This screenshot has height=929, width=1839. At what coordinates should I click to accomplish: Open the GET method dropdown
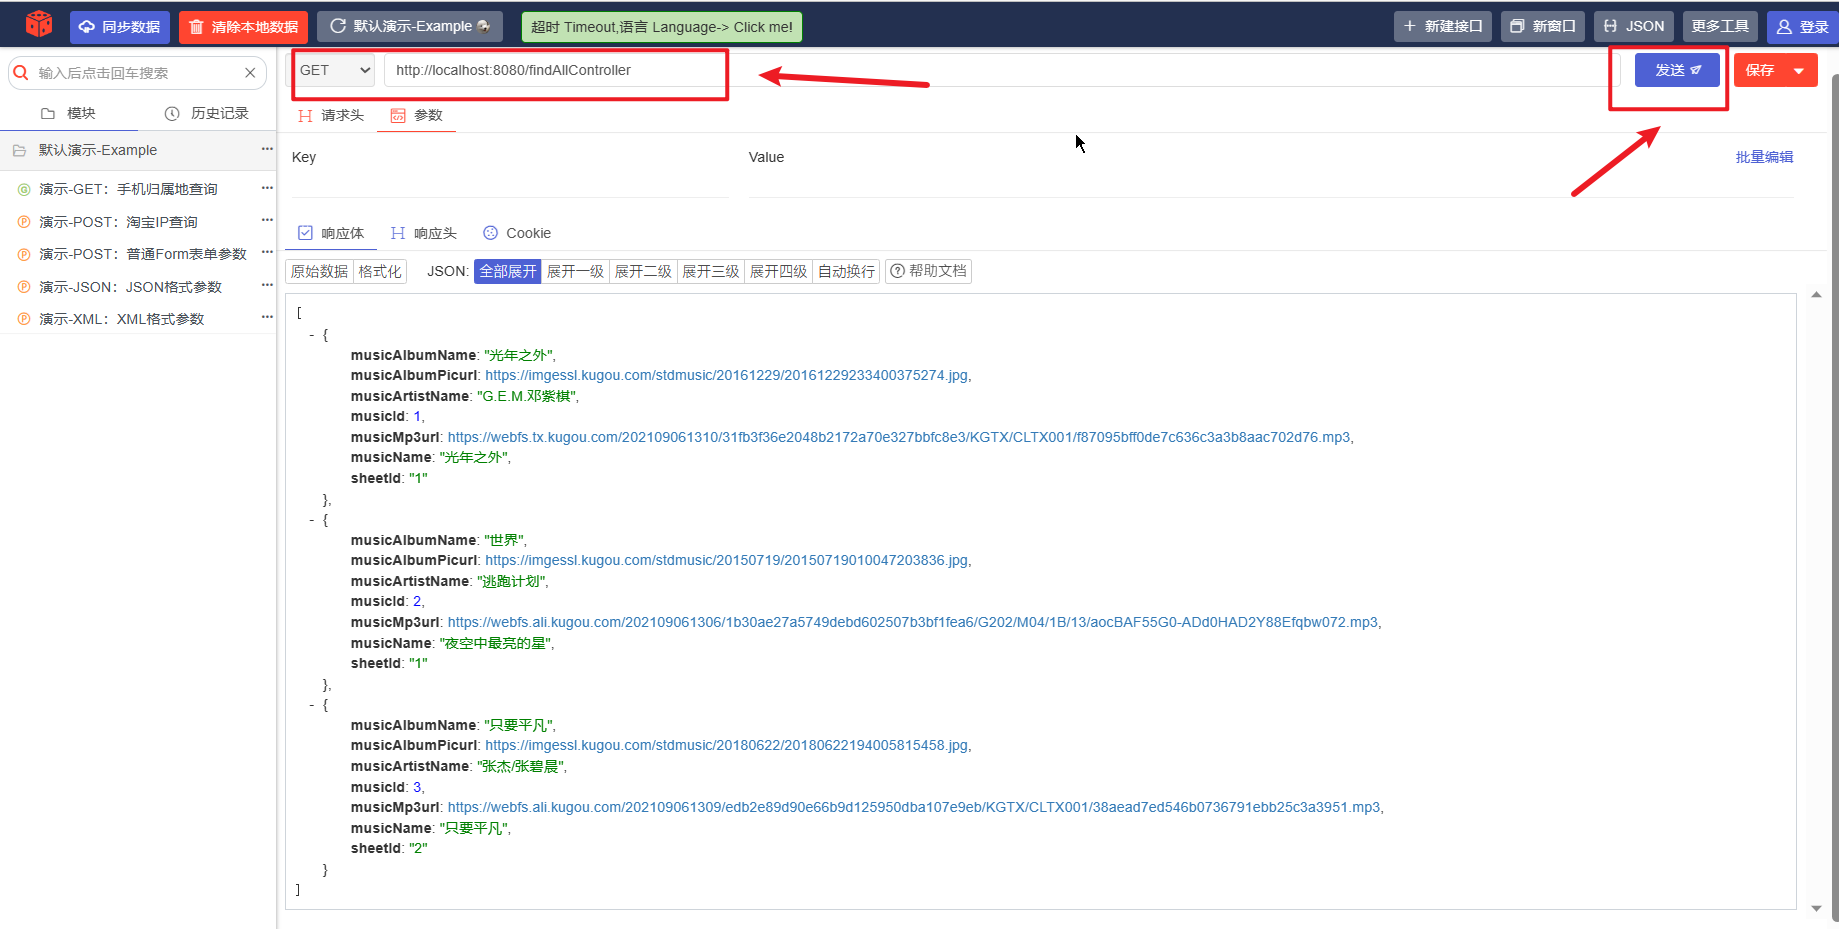335,70
